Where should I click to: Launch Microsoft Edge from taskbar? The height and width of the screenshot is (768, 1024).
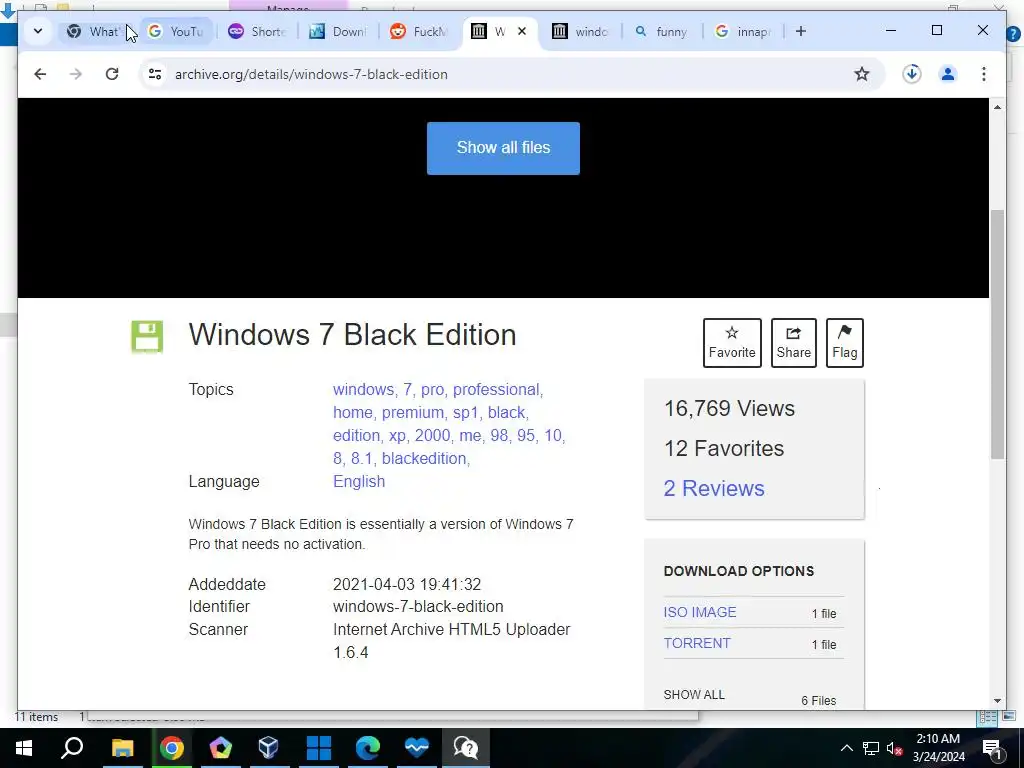coord(368,748)
